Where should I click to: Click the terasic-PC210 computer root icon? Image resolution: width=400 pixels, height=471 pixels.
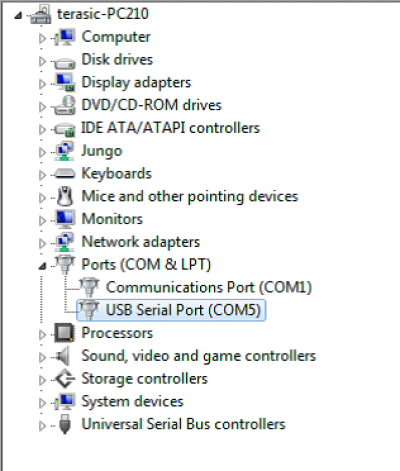tap(41, 14)
